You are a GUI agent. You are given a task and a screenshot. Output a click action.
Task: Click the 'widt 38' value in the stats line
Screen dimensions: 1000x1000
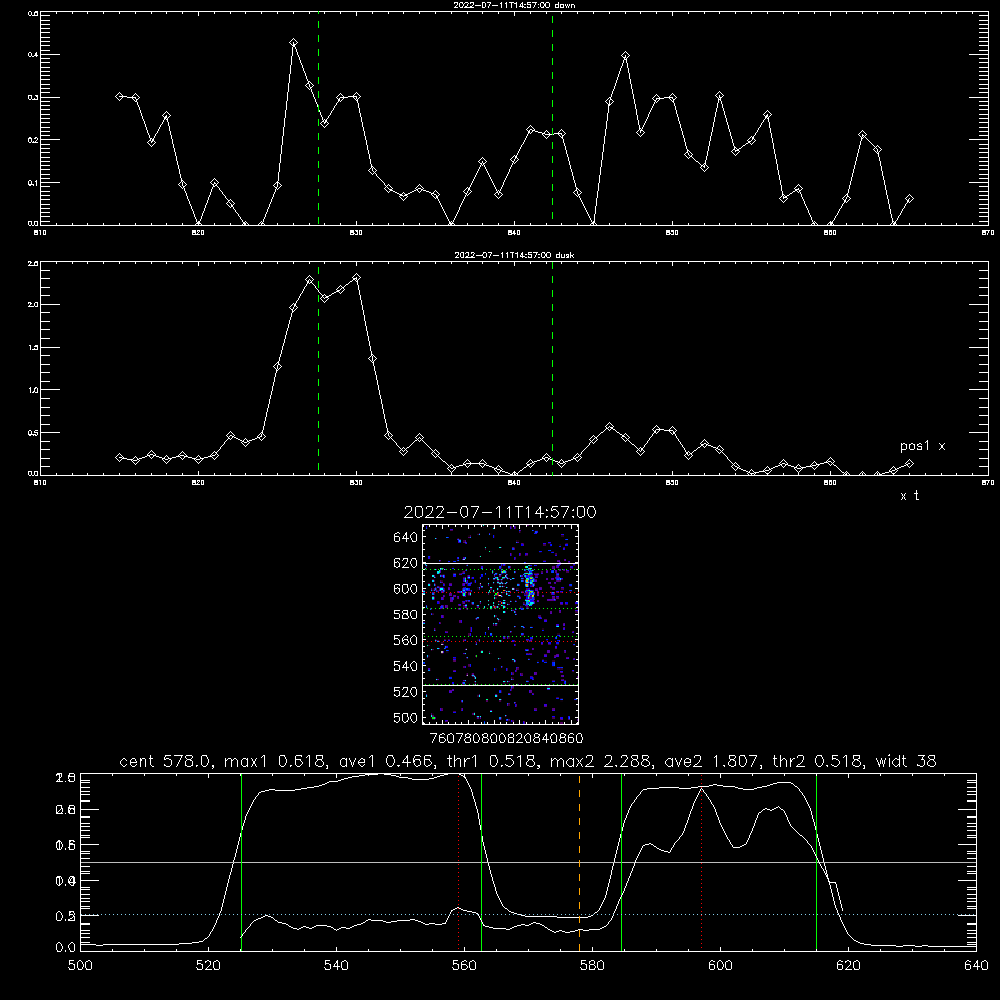(x=906, y=761)
